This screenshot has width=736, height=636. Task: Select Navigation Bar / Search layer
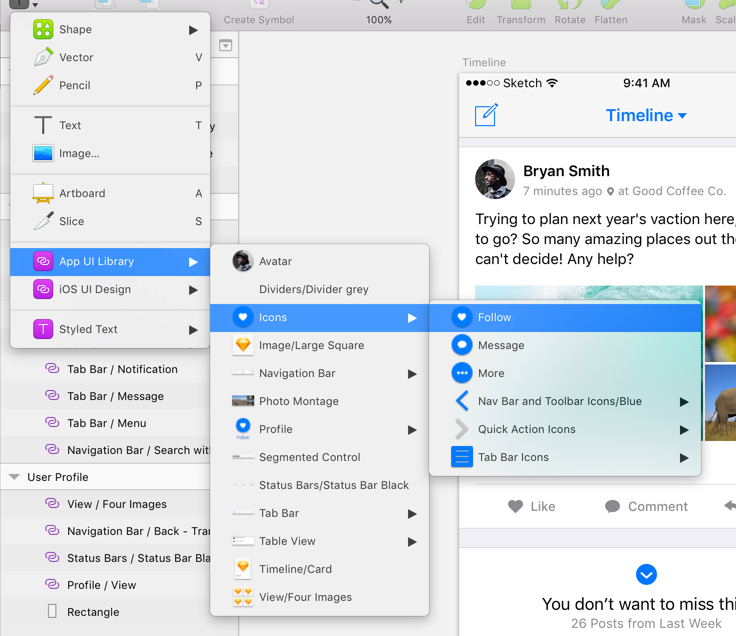[x=105, y=450]
